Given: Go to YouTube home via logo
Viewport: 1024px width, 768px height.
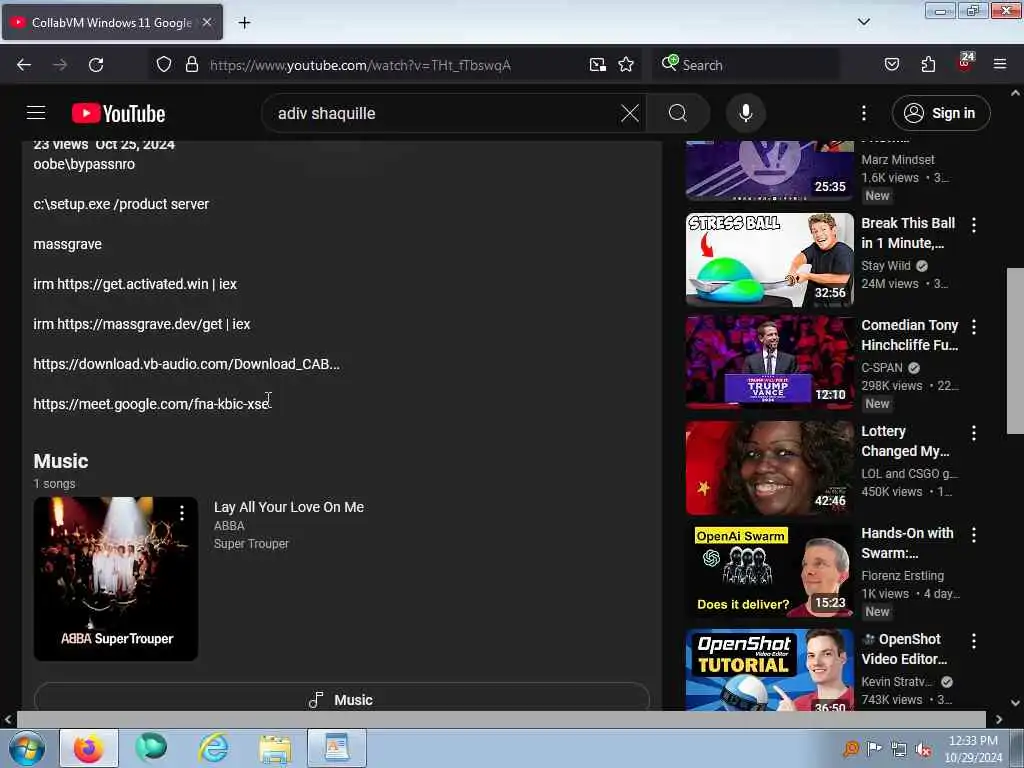Looking at the screenshot, I should 118,113.
